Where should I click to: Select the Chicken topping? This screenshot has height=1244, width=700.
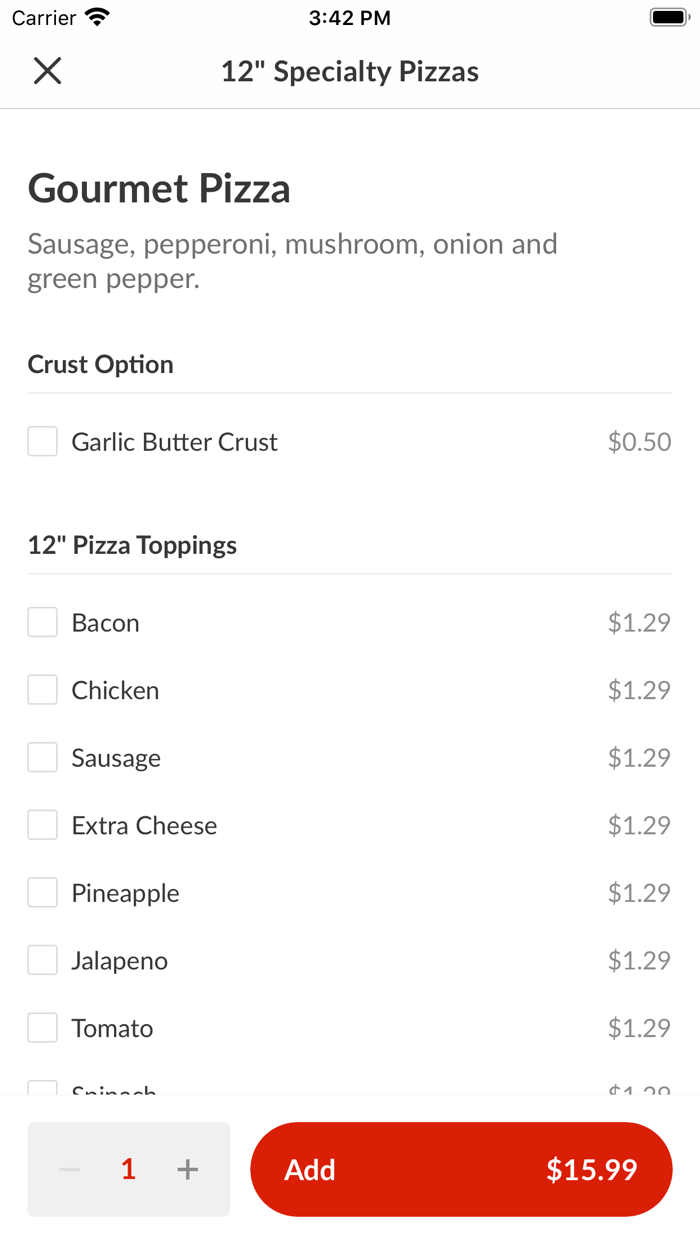tap(42, 689)
